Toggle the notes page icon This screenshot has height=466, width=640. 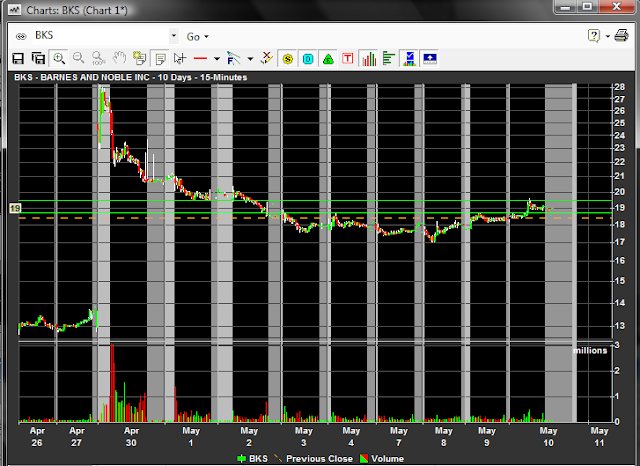pyautogui.click(x=160, y=59)
